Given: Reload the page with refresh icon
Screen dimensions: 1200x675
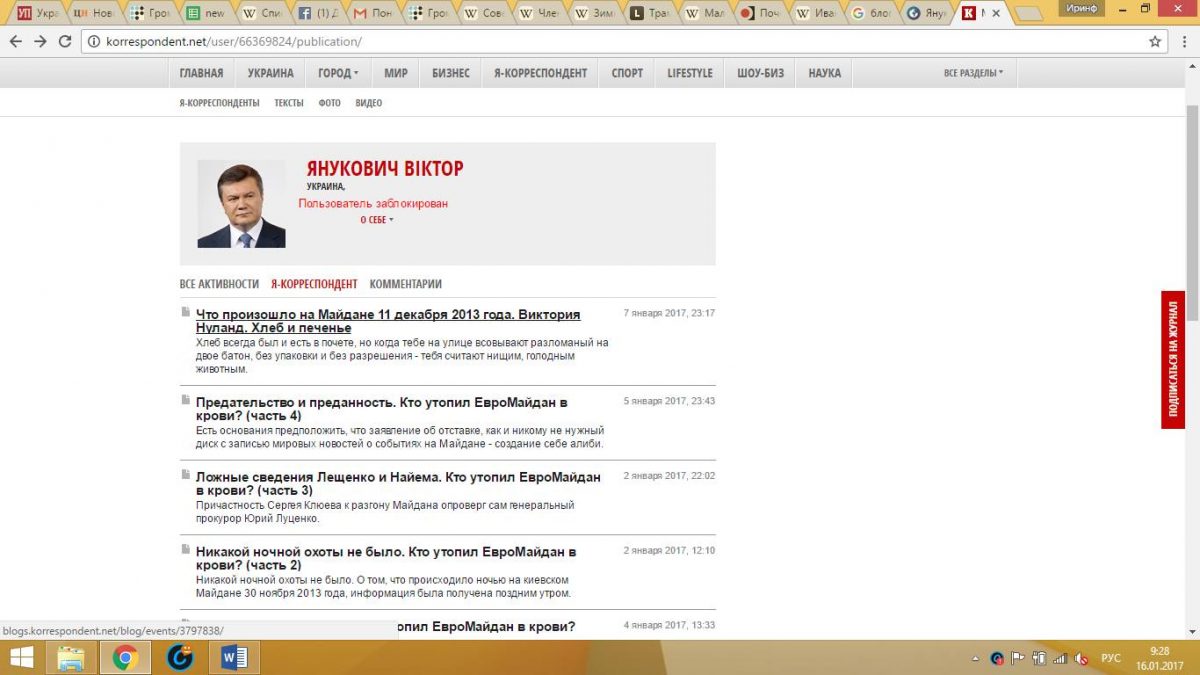Looking at the screenshot, I should coord(65,42).
